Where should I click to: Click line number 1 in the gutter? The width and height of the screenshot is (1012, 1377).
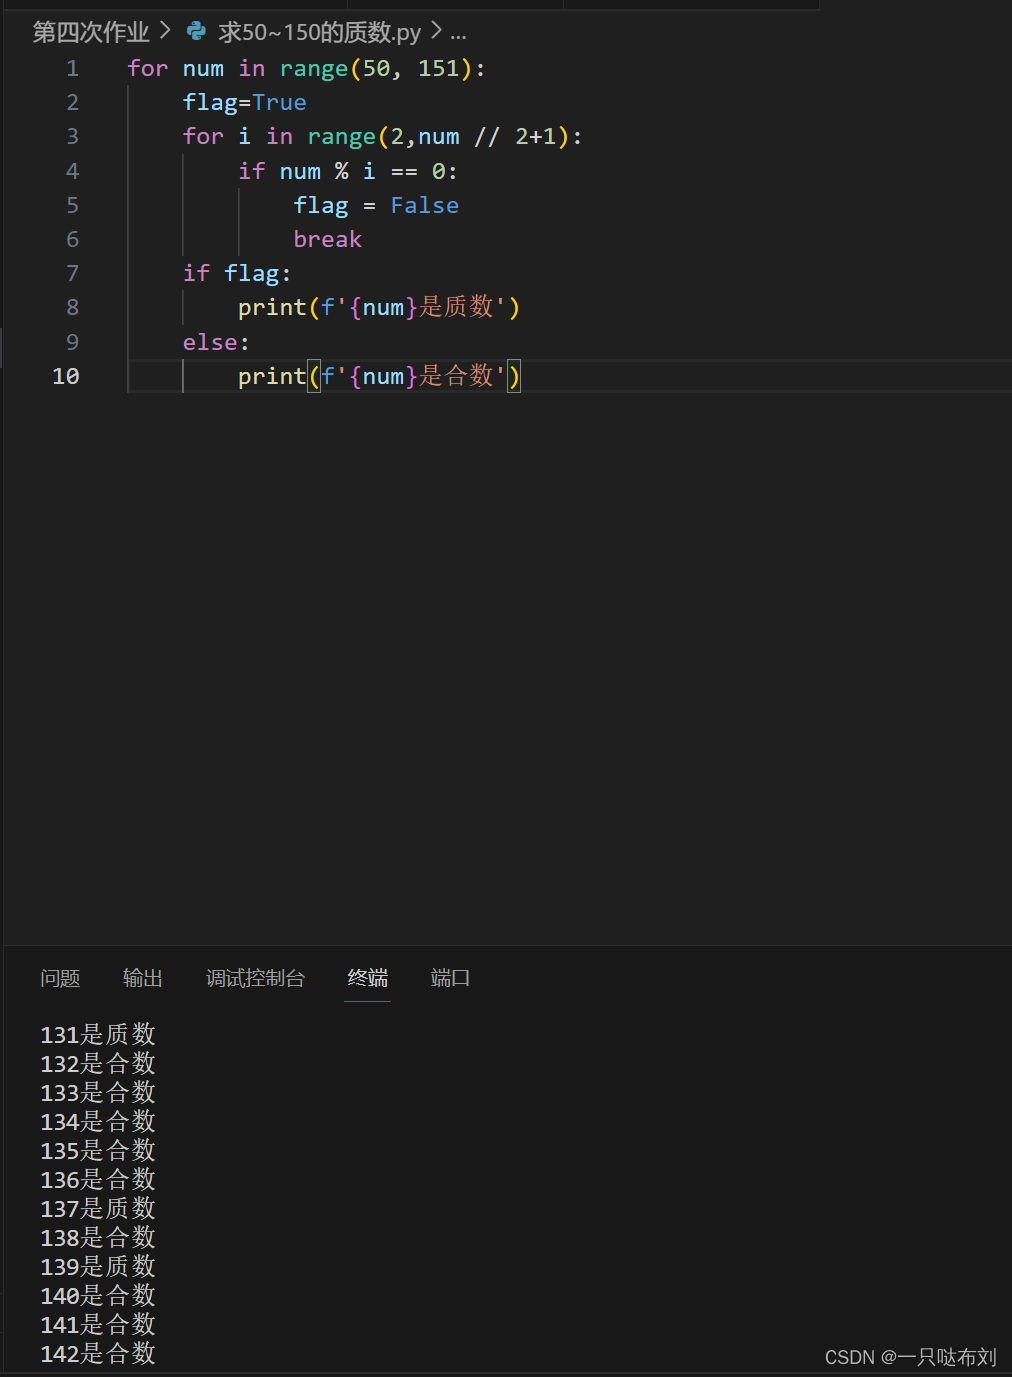72,68
